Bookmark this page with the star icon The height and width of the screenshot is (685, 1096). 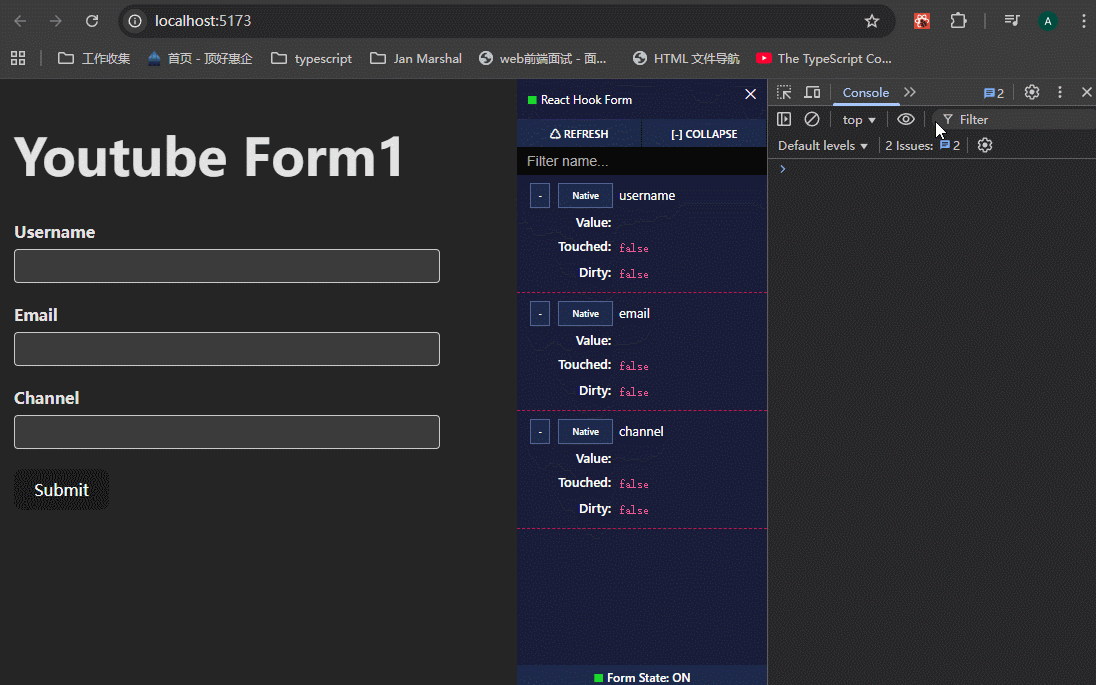click(872, 21)
